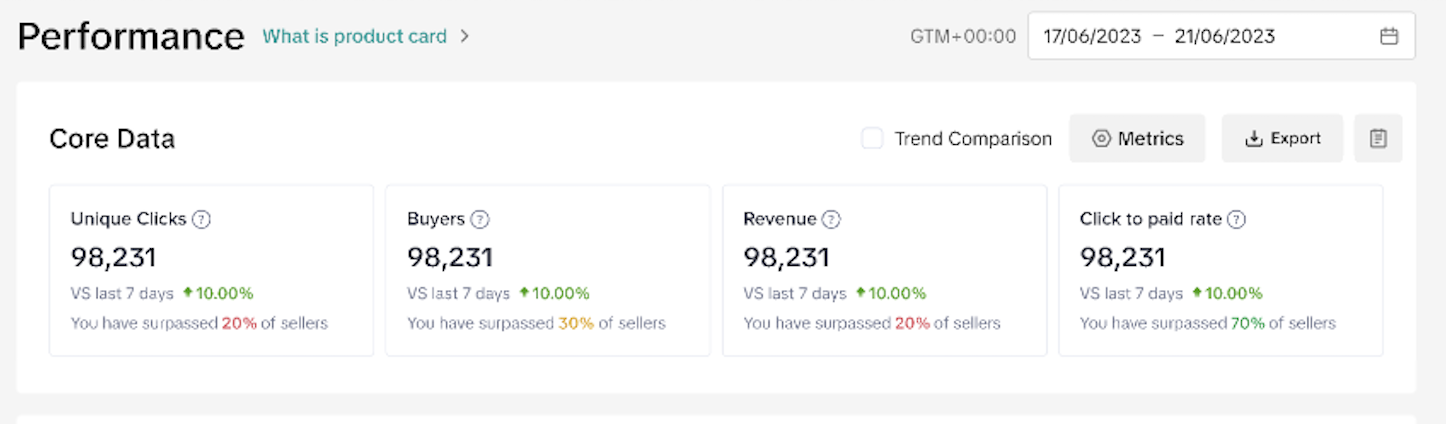
Task: Select the Buyers metric card
Action: pos(547,270)
